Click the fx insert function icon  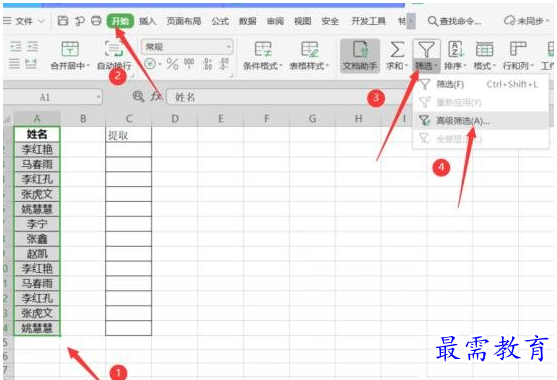[x=156, y=97]
